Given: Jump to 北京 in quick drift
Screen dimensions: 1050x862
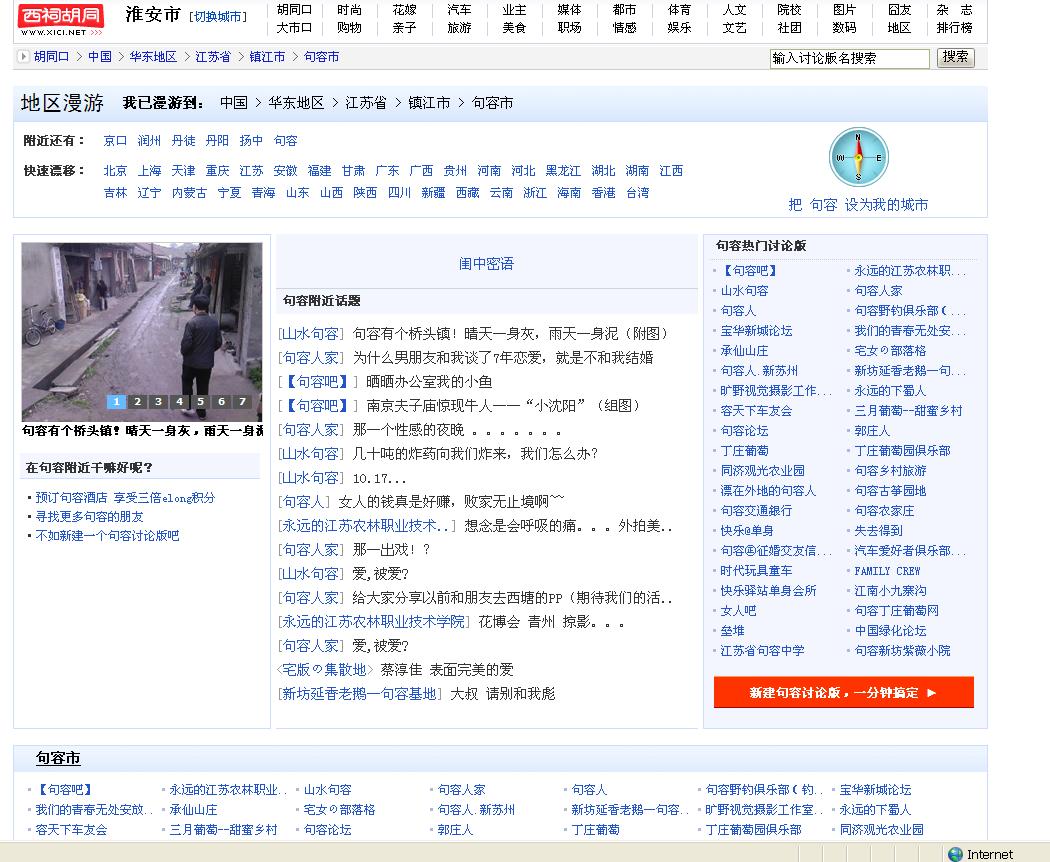Looking at the screenshot, I should pyautogui.click(x=115, y=171).
